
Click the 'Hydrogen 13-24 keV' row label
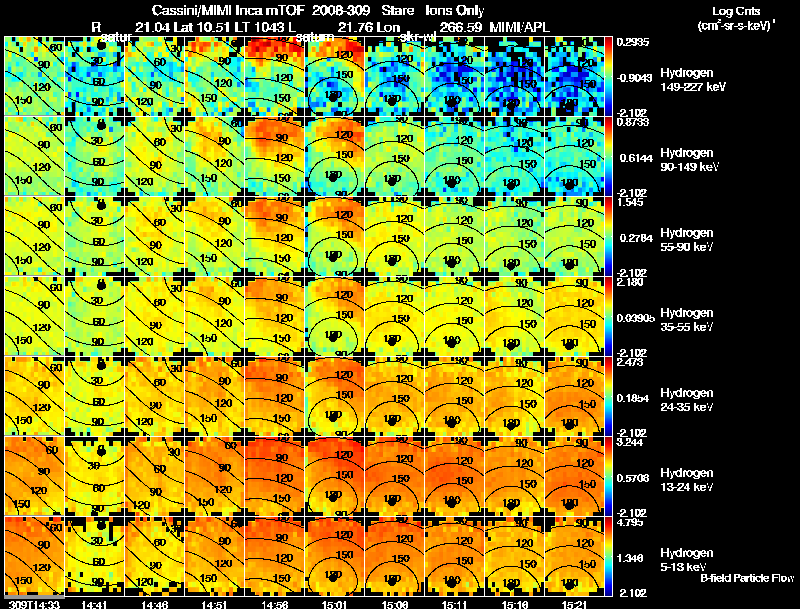coord(686,480)
